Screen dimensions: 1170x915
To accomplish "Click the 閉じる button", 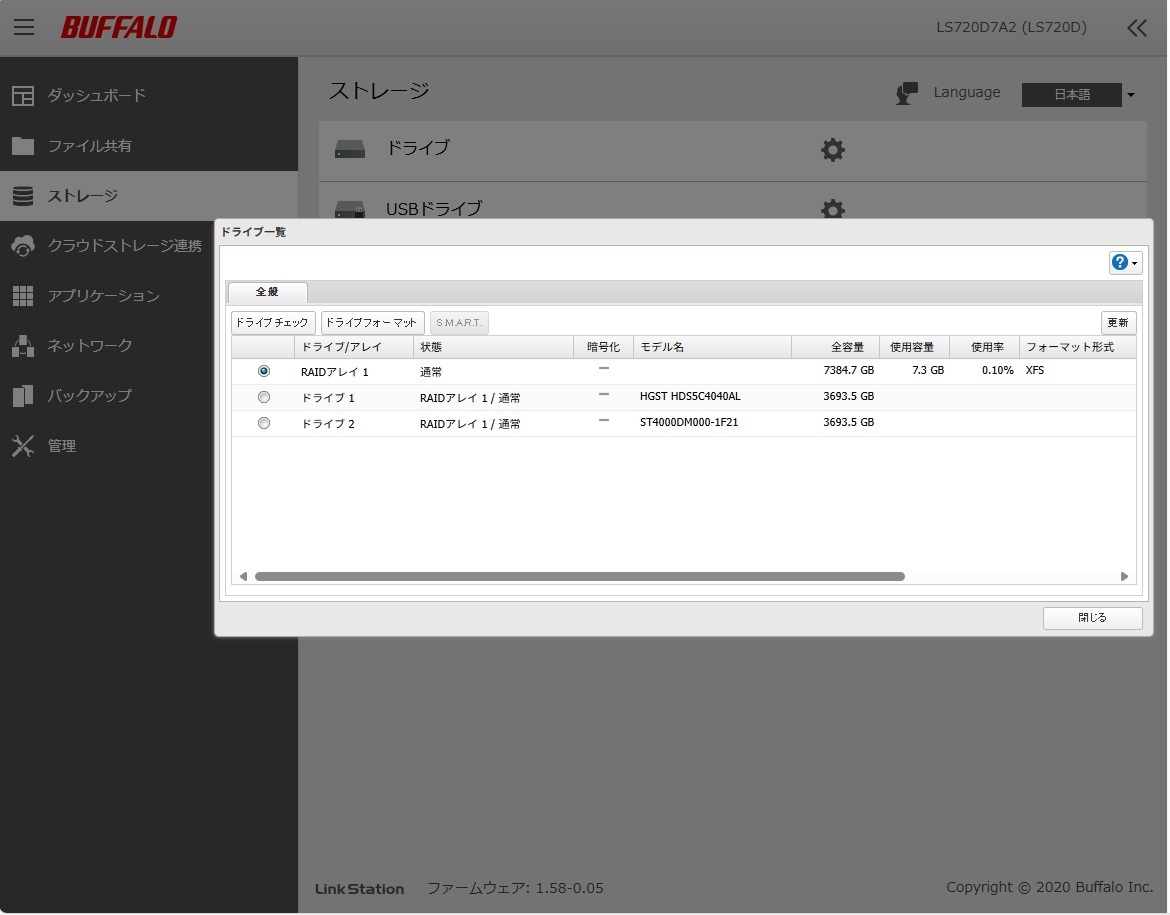I will (x=1092, y=618).
